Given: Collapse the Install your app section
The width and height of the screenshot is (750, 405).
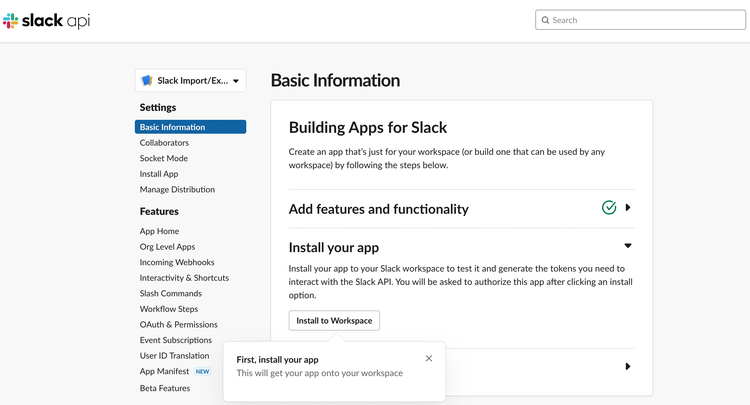Looking at the screenshot, I should pyautogui.click(x=628, y=246).
